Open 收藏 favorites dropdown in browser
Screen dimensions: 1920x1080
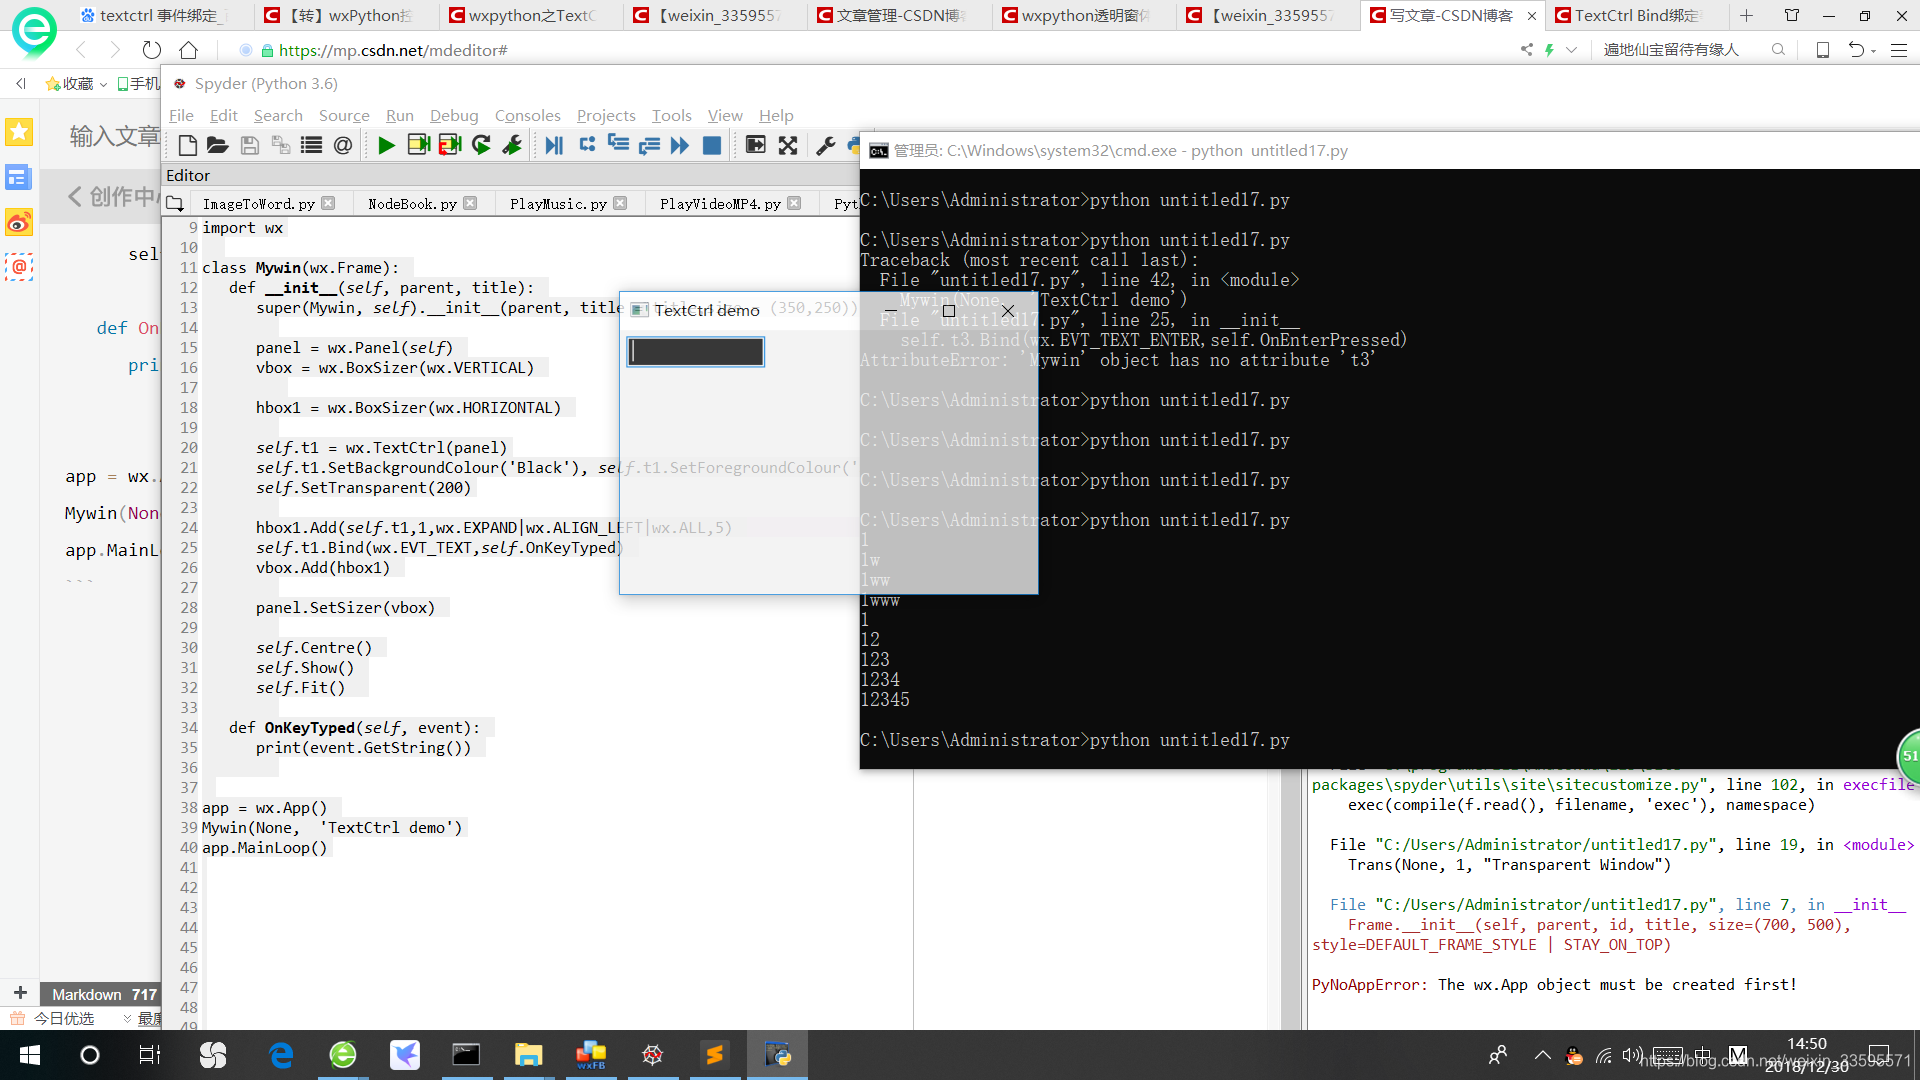point(76,84)
